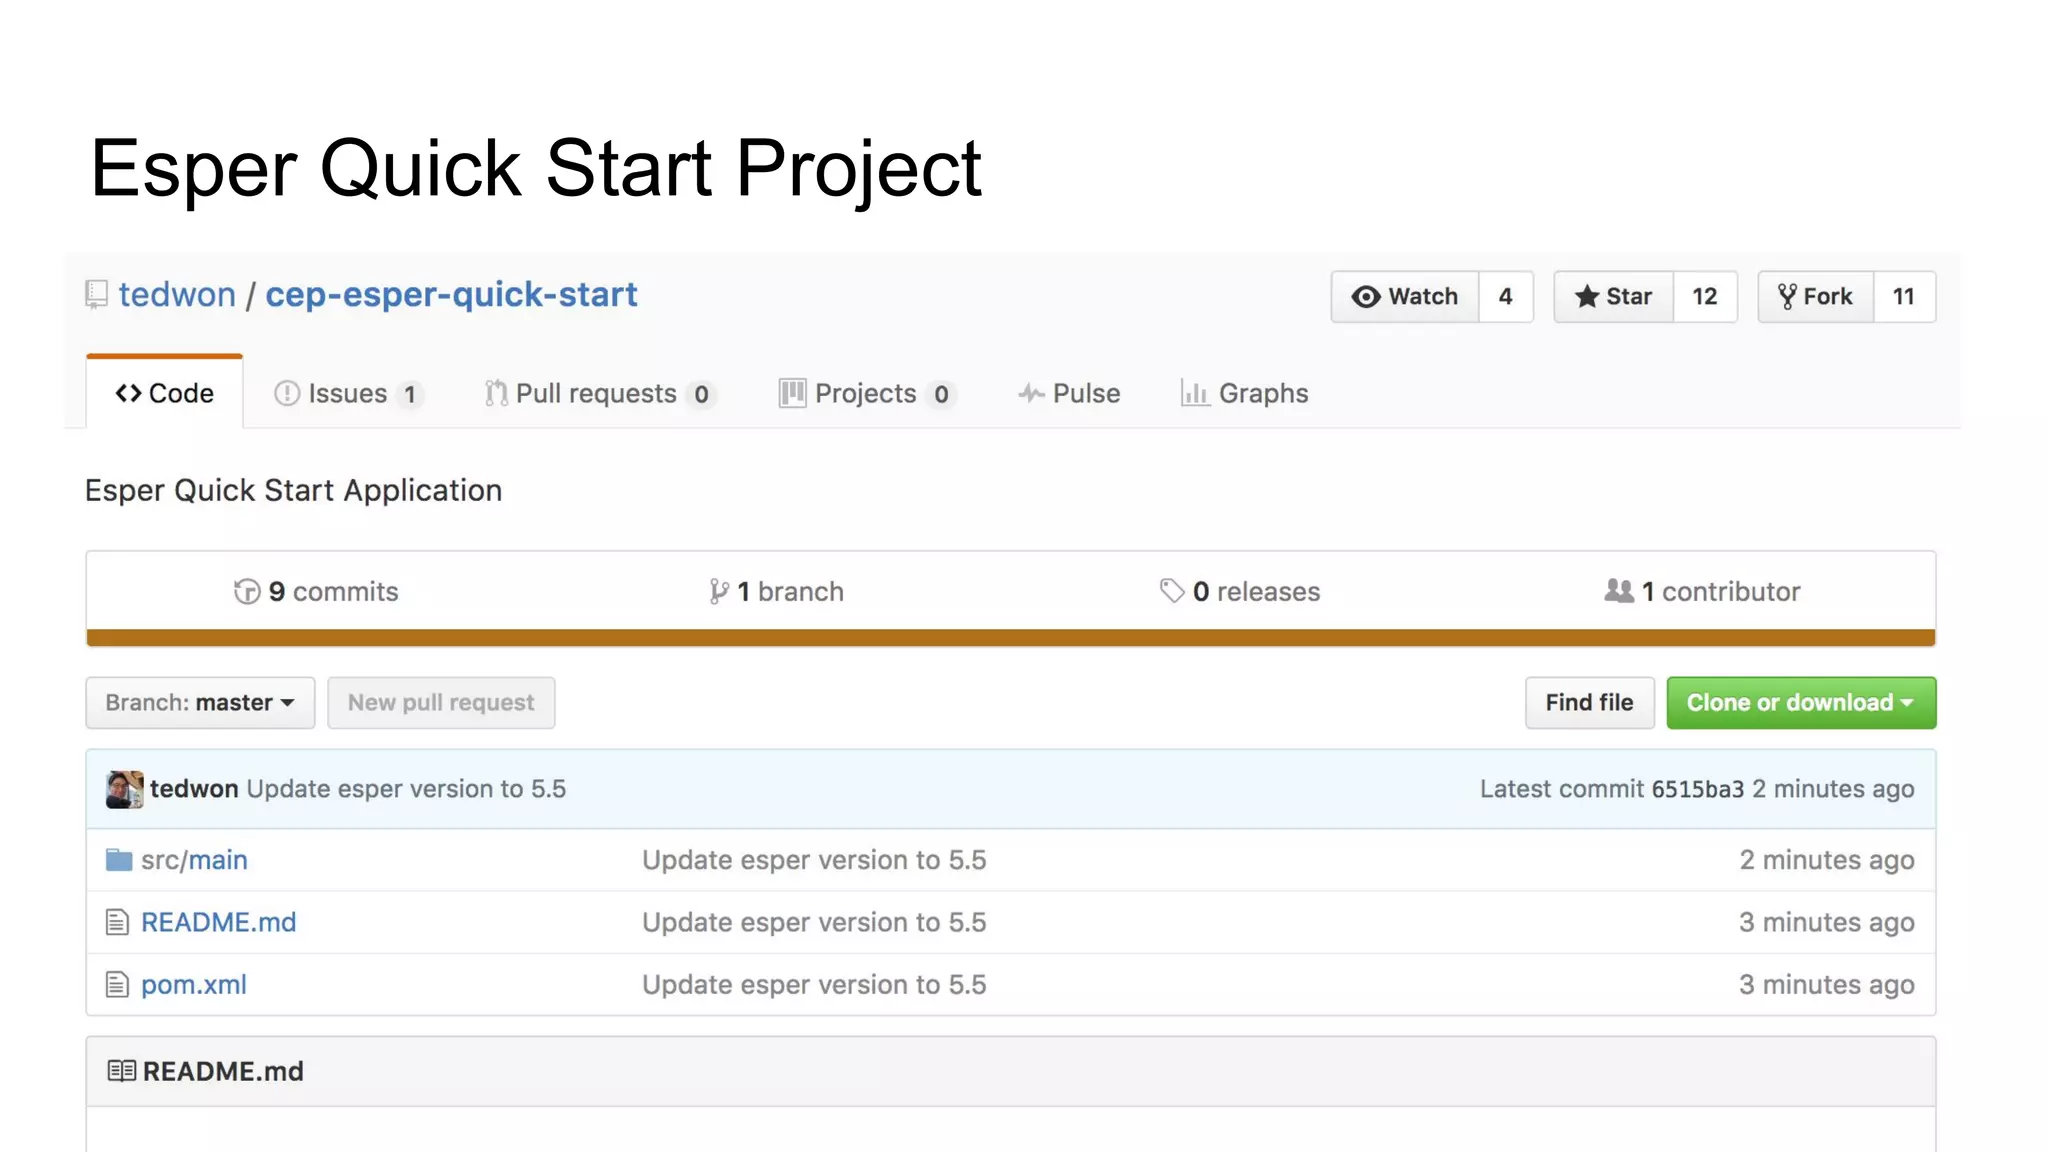Screen dimensions: 2048x1152
Task: Open latest commit message 'Update esper version to 5.5'
Action: (406, 789)
